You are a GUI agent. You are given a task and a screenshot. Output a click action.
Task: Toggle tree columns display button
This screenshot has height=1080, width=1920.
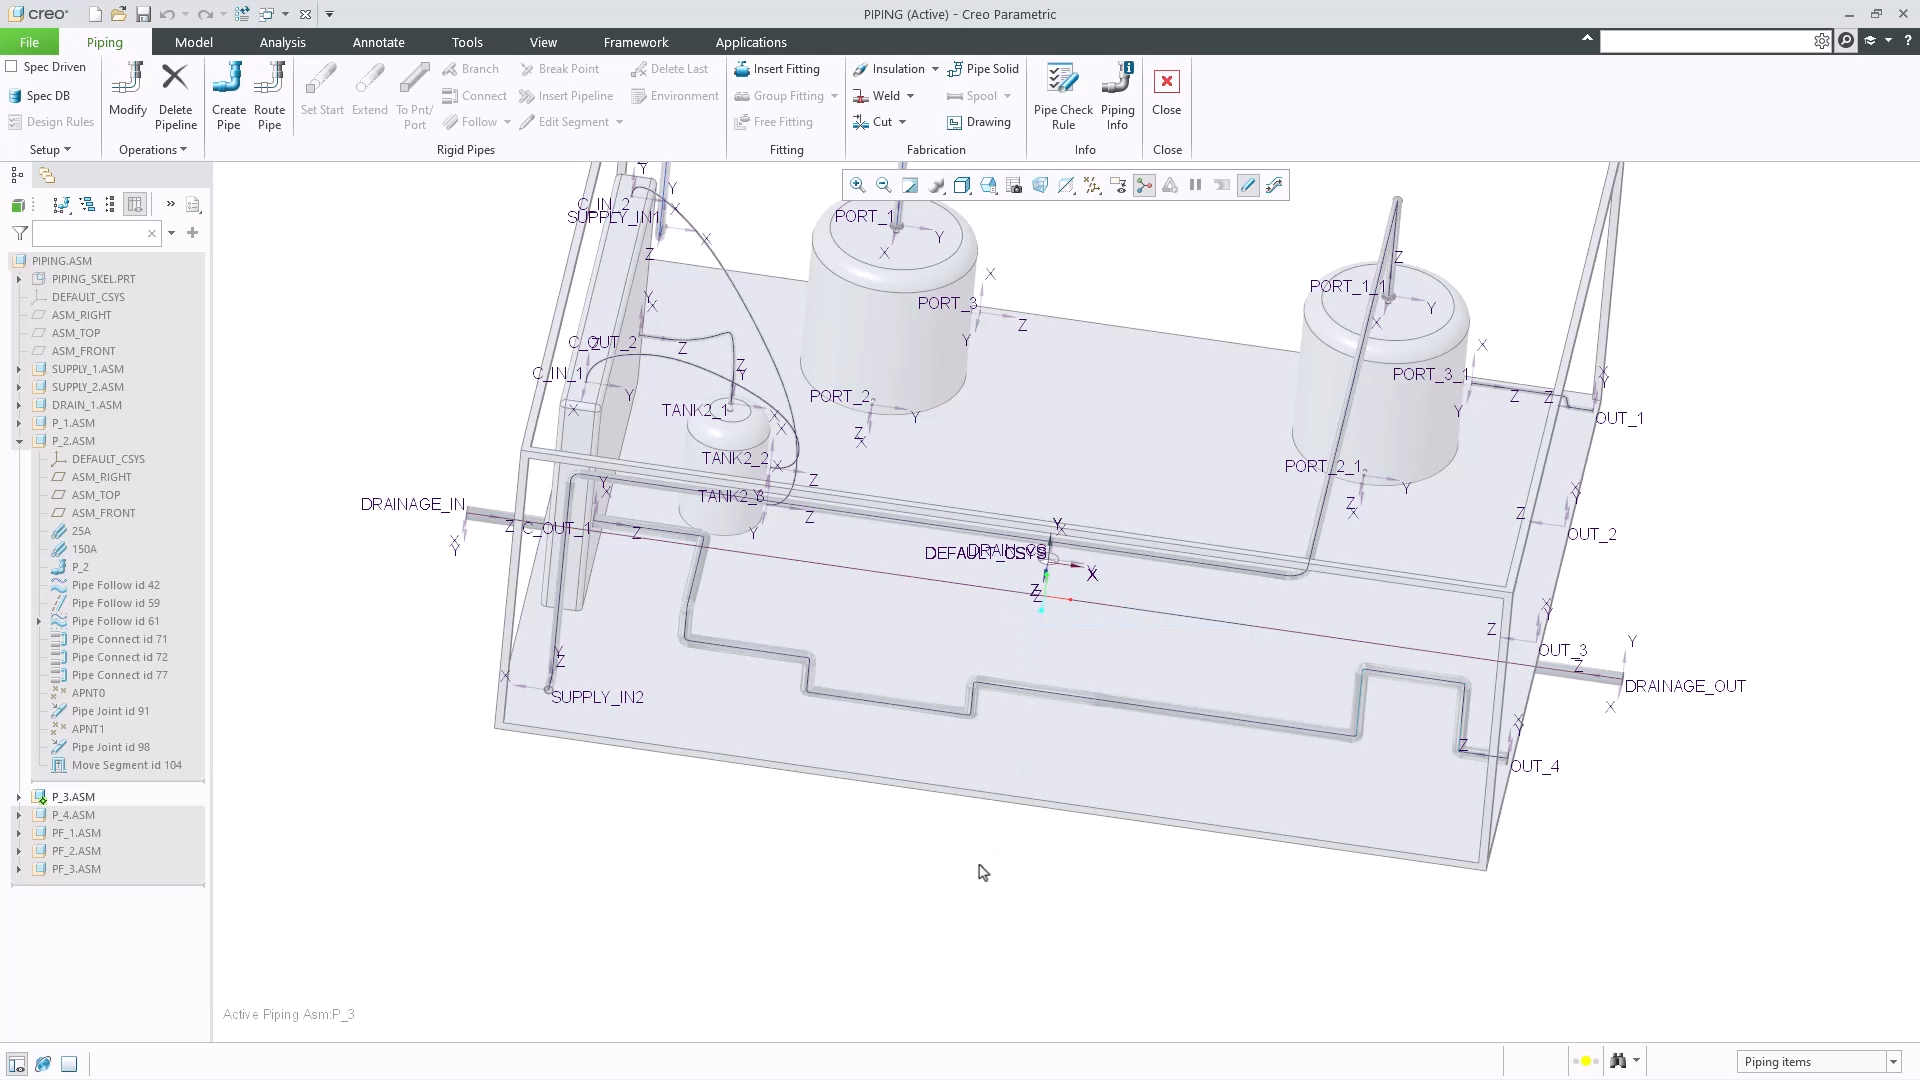tap(135, 204)
